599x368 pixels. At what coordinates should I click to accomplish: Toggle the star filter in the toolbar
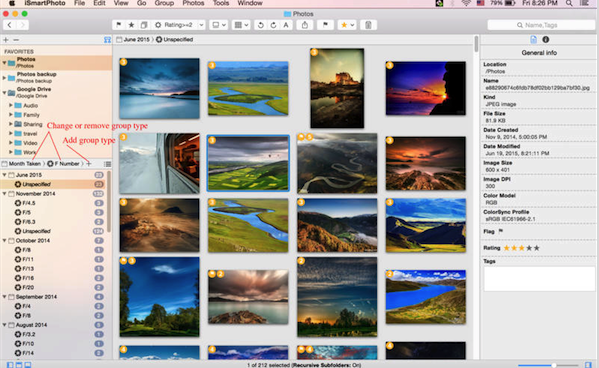point(131,25)
